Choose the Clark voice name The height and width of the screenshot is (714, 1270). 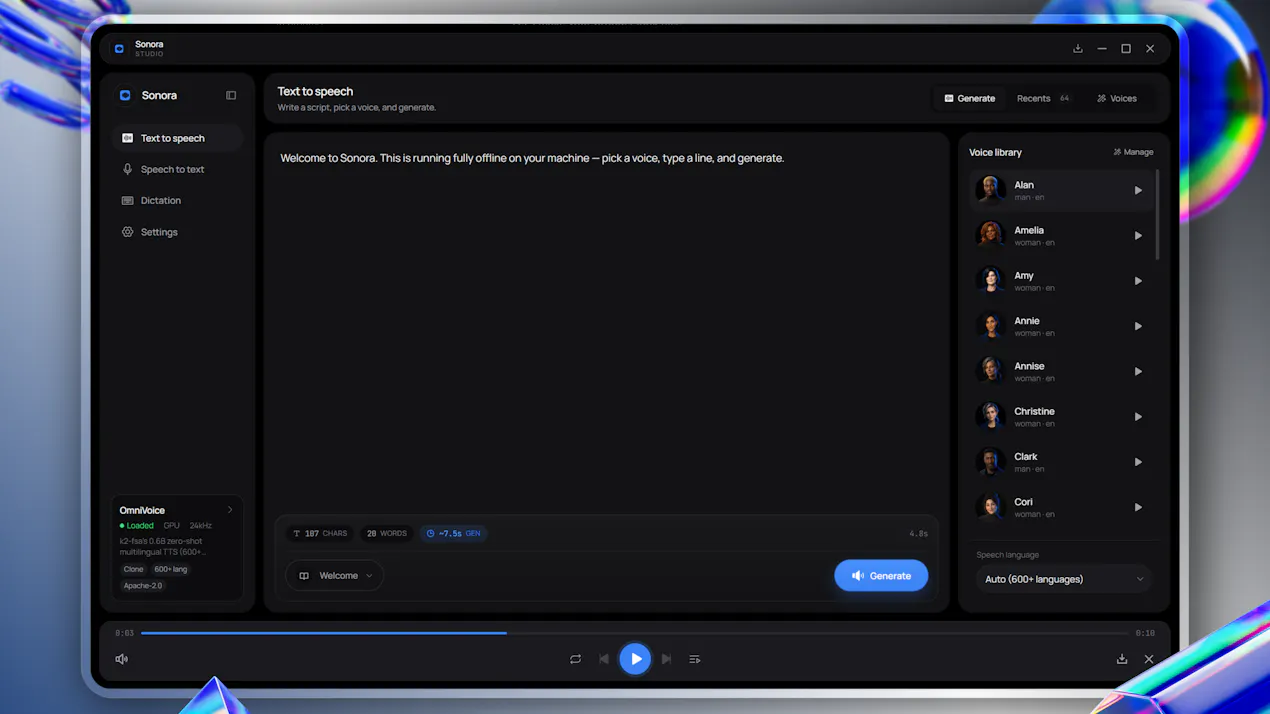pos(1026,457)
